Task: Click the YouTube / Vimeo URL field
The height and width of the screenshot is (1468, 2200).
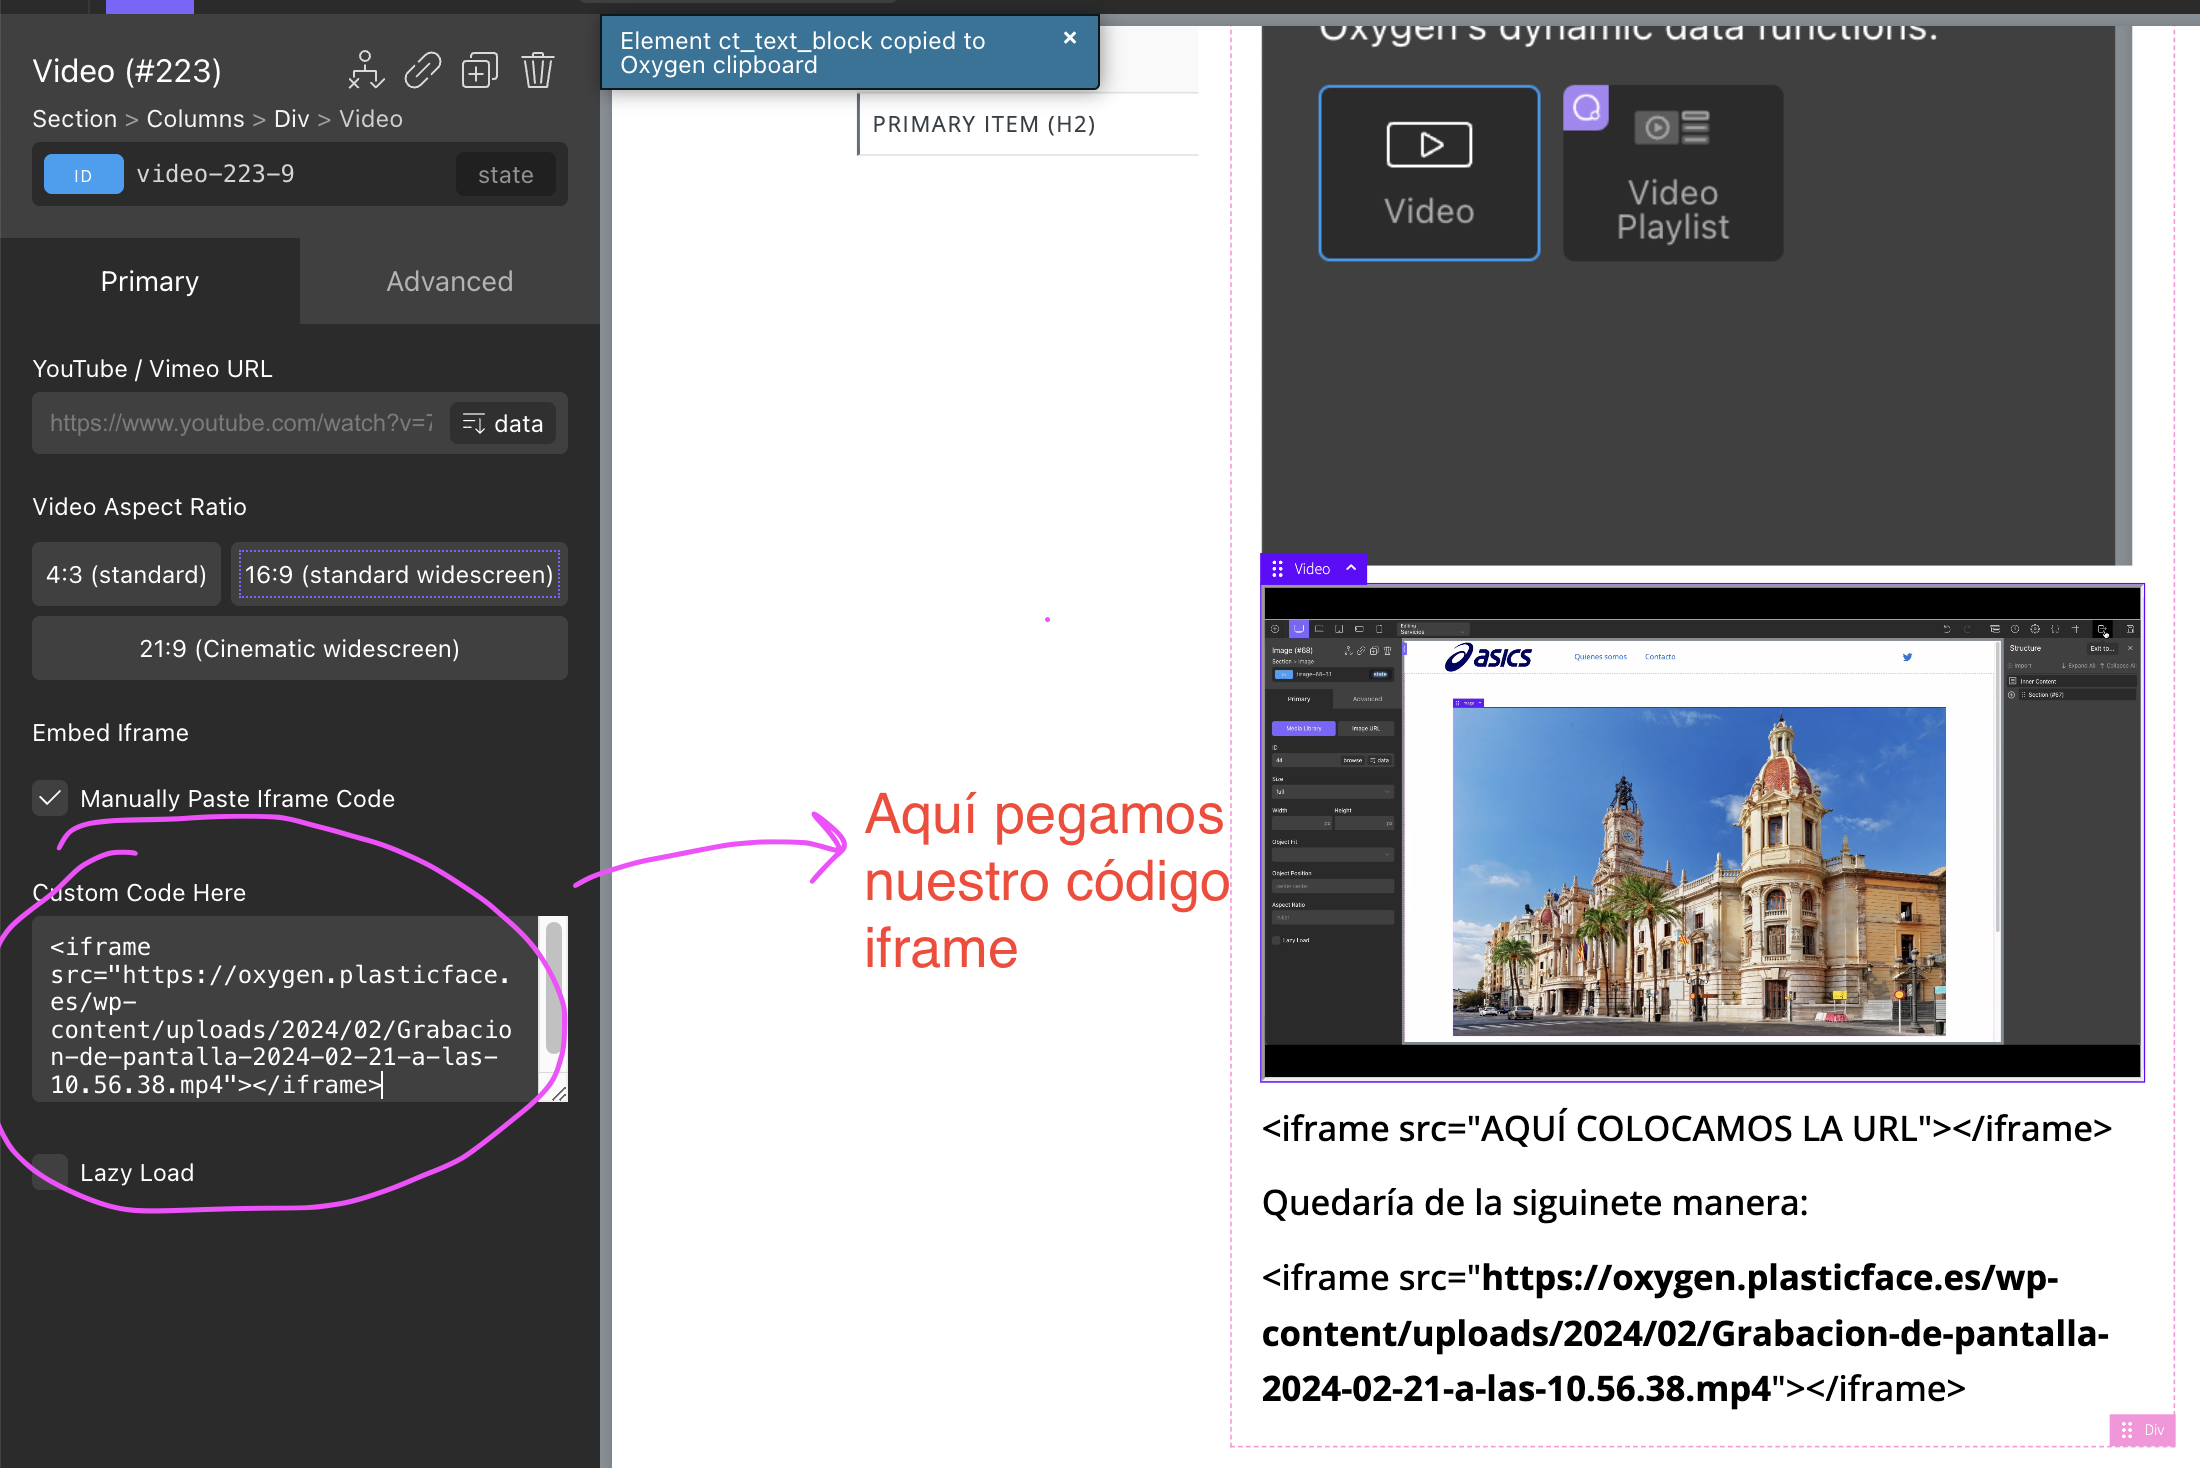Action: (x=240, y=423)
